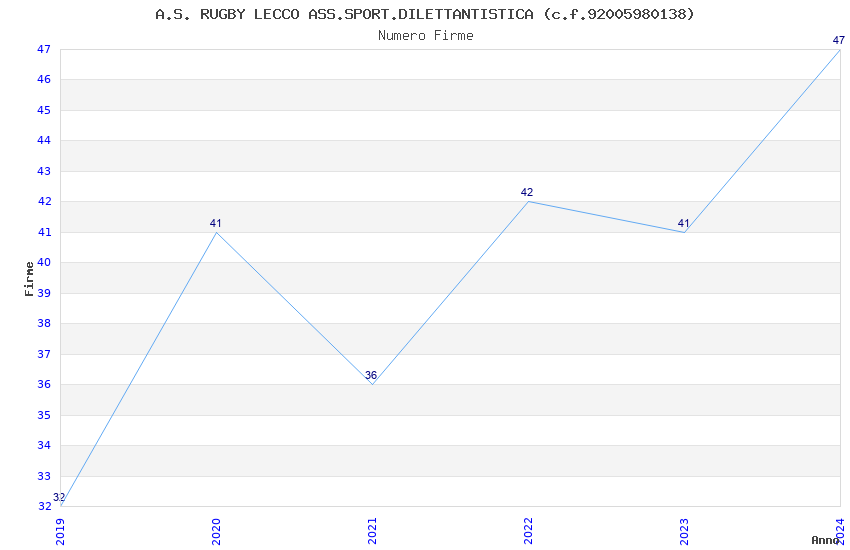
Task: Click y-axis tick value 45
Action: pos(44,110)
